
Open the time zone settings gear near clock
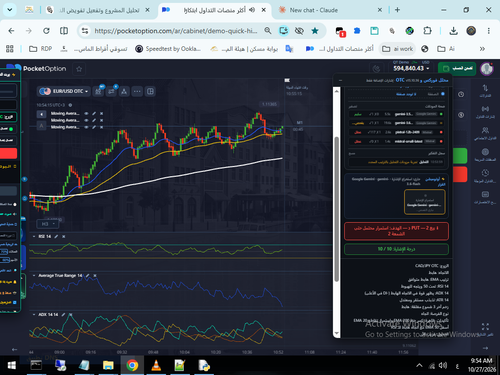click(x=70, y=105)
